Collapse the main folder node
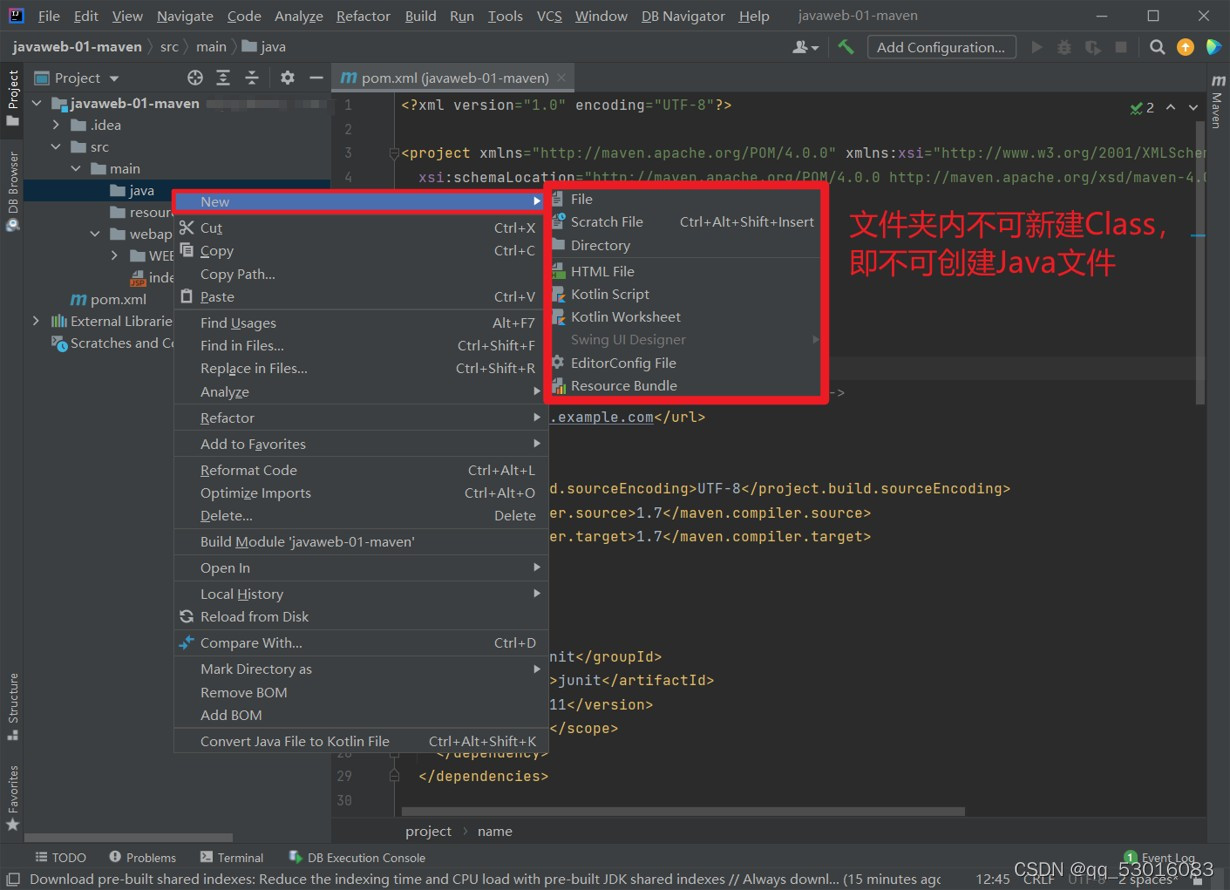The height and width of the screenshot is (890, 1230). pos(75,169)
